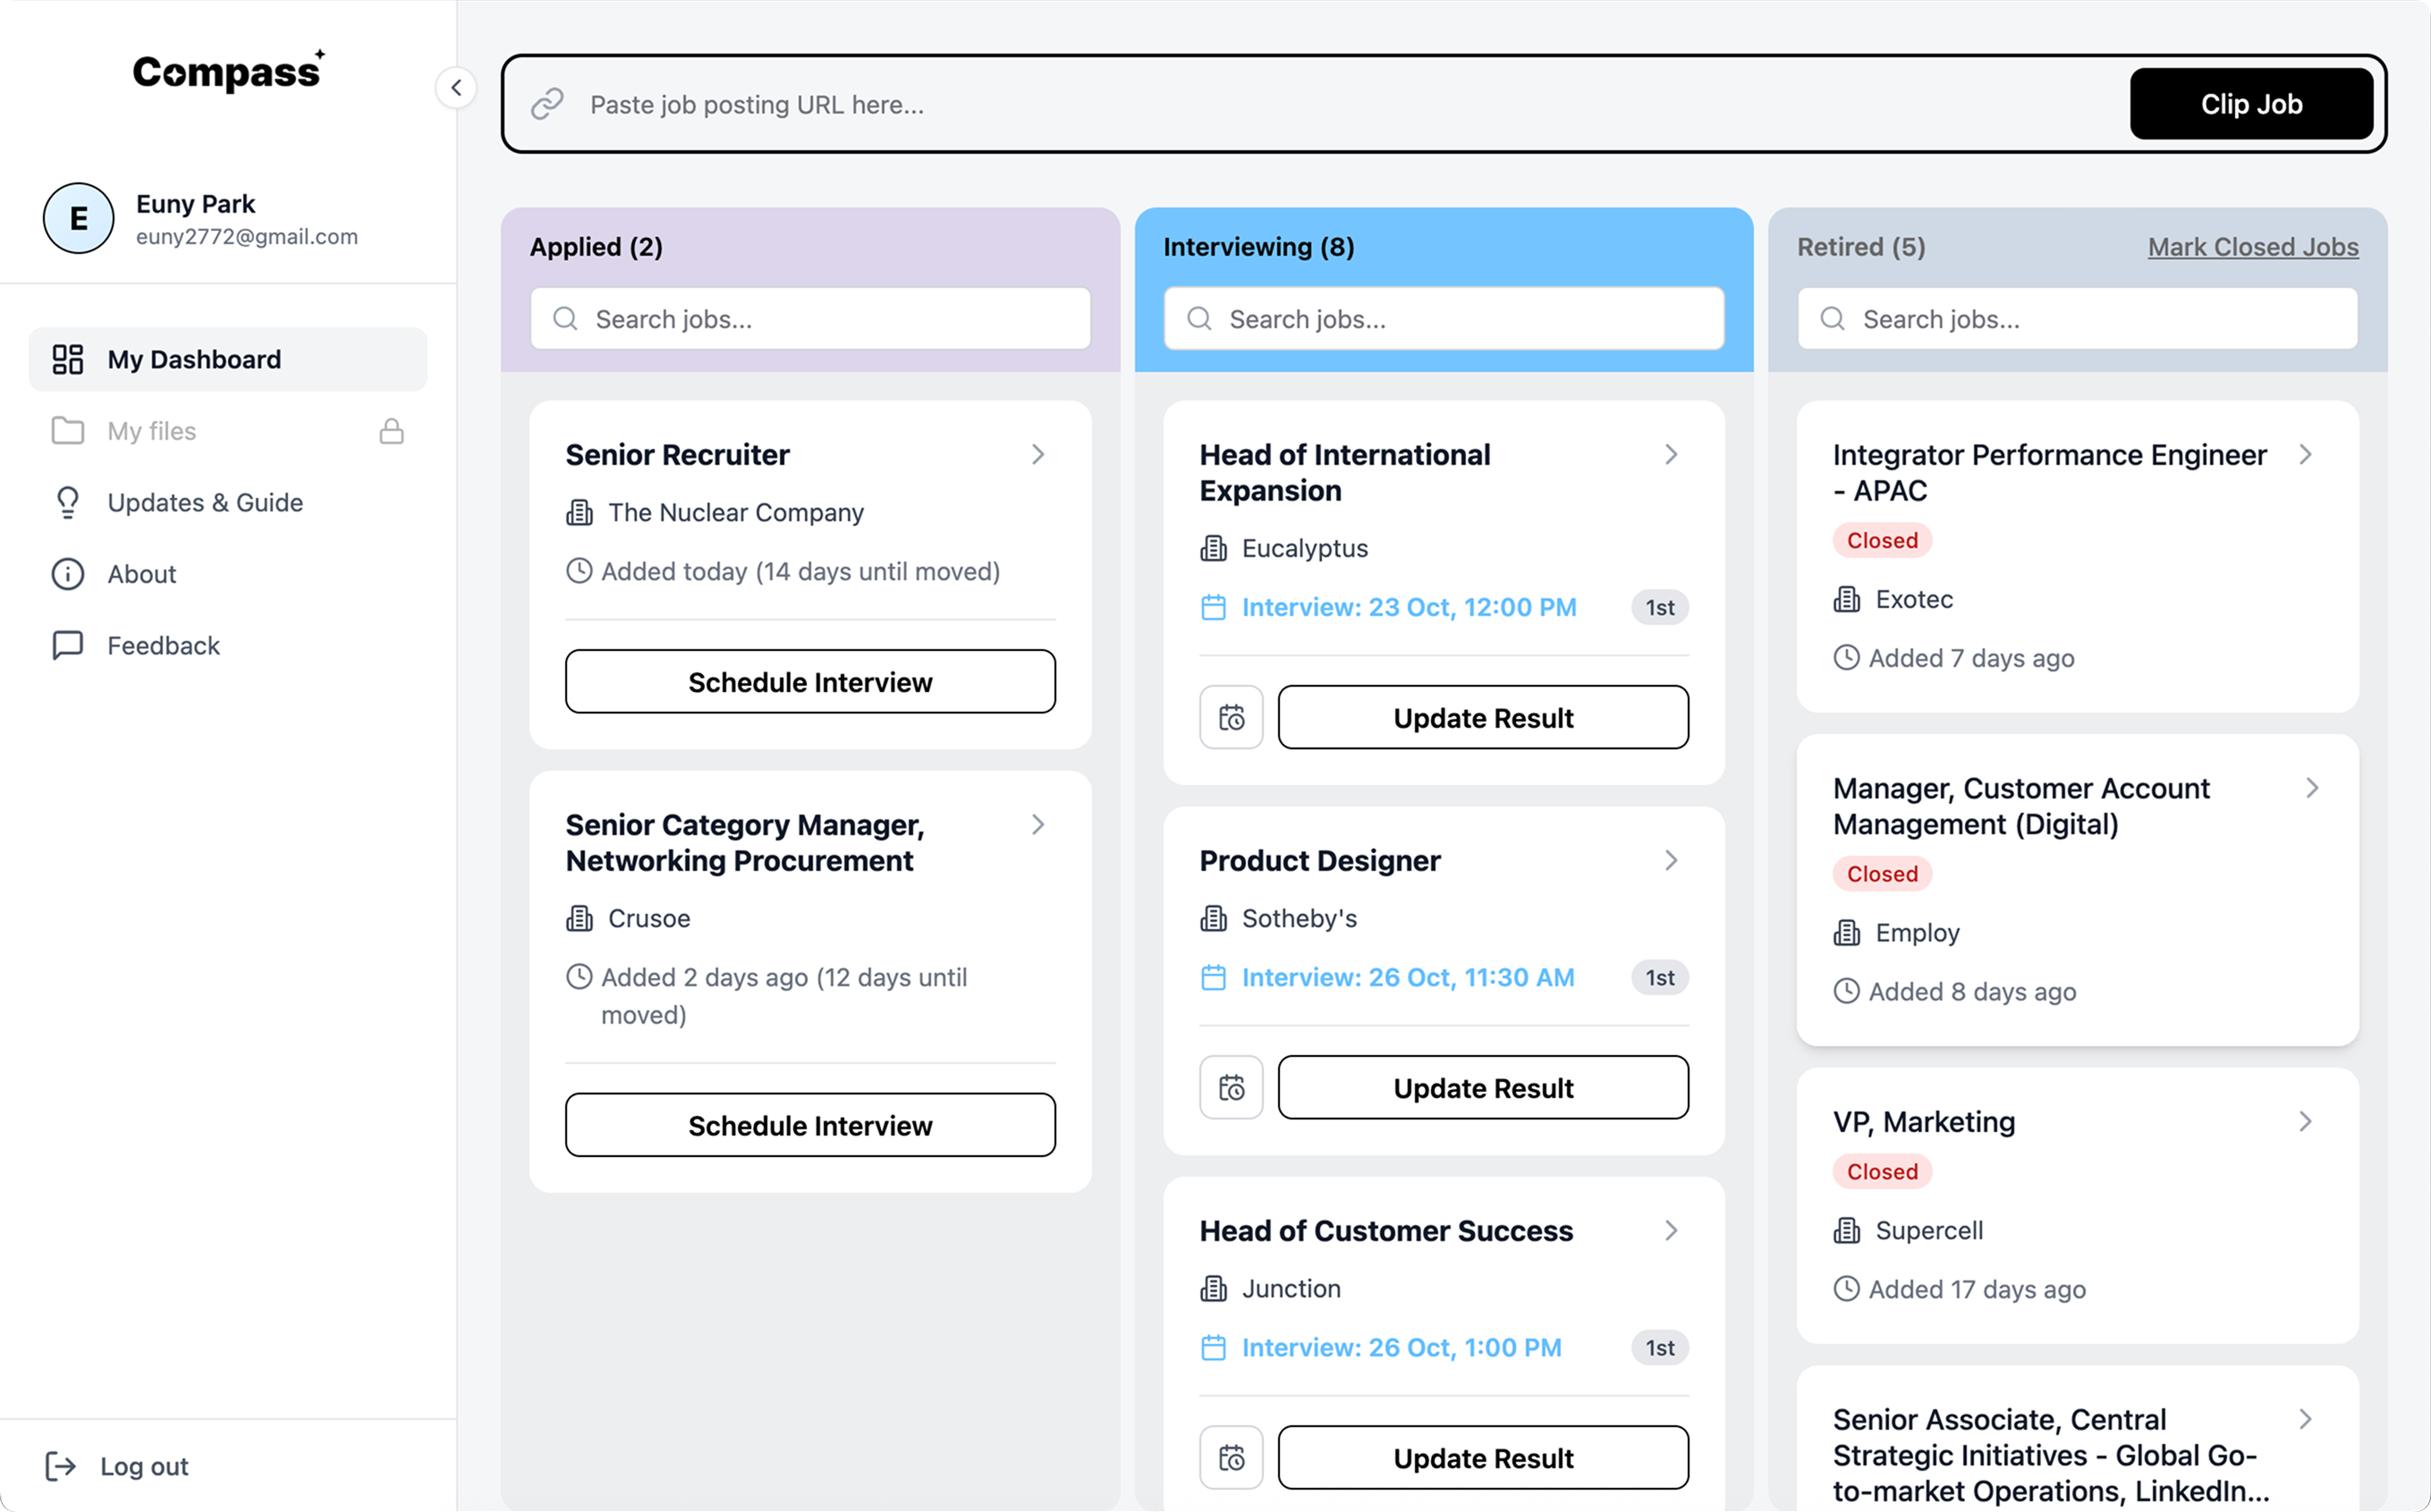The width and height of the screenshot is (2431, 1512).
Task: Click the reschedule icon on Junction card
Action: (1231, 1457)
